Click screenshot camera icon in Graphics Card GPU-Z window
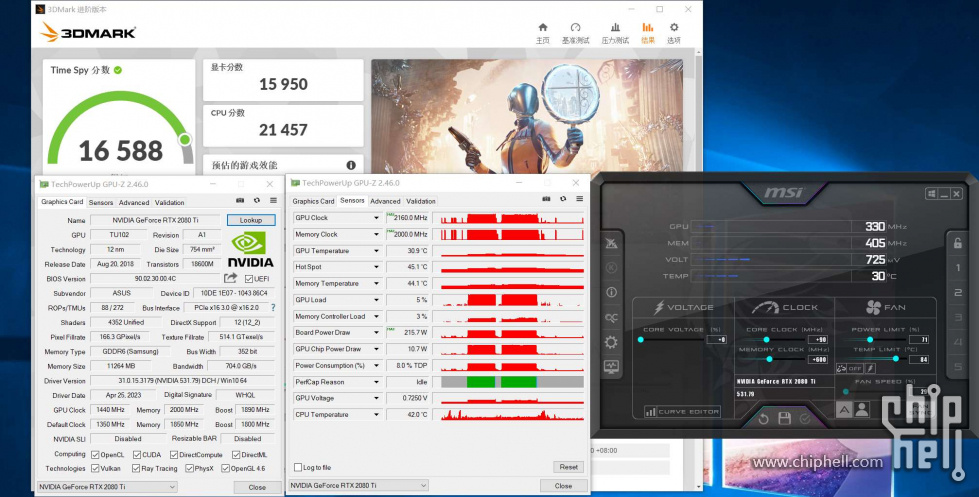Viewport: 979px width, 497px height. [x=240, y=200]
